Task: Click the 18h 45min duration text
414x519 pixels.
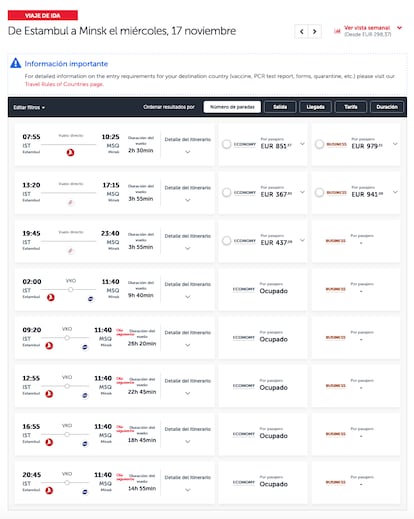Action: [x=142, y=440]
